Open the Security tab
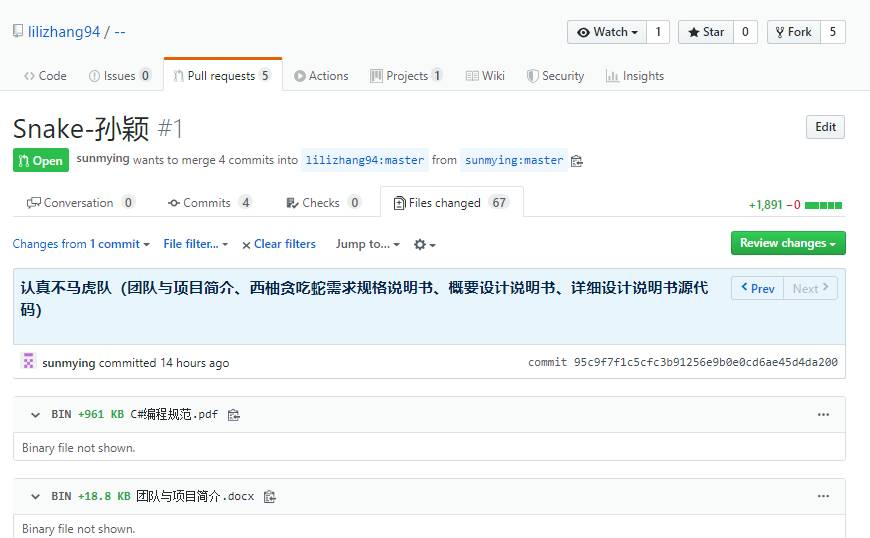The width and height of the screenshot is (870, 538). tap(555, 76)
